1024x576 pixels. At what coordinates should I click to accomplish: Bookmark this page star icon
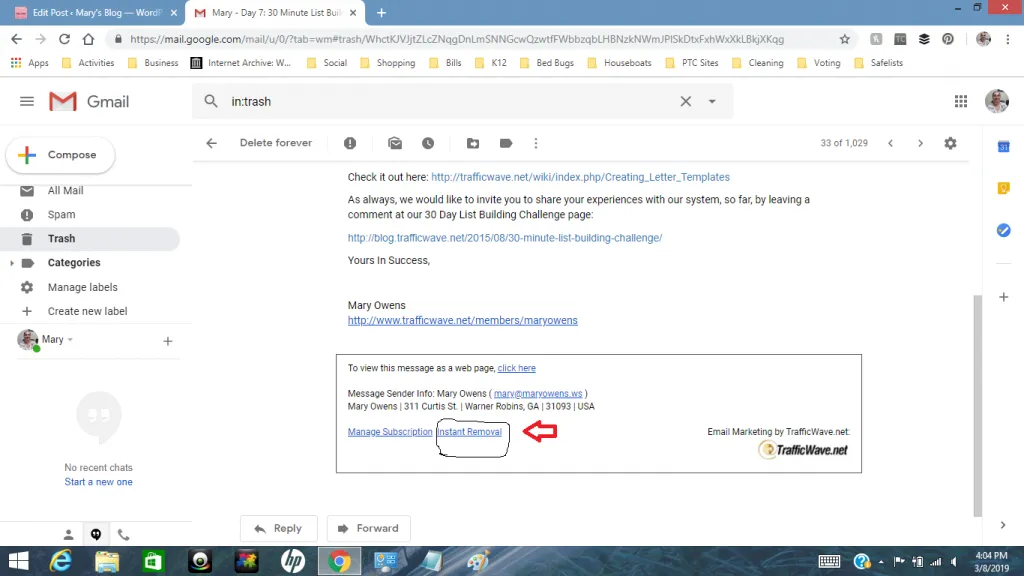point(844,39)
